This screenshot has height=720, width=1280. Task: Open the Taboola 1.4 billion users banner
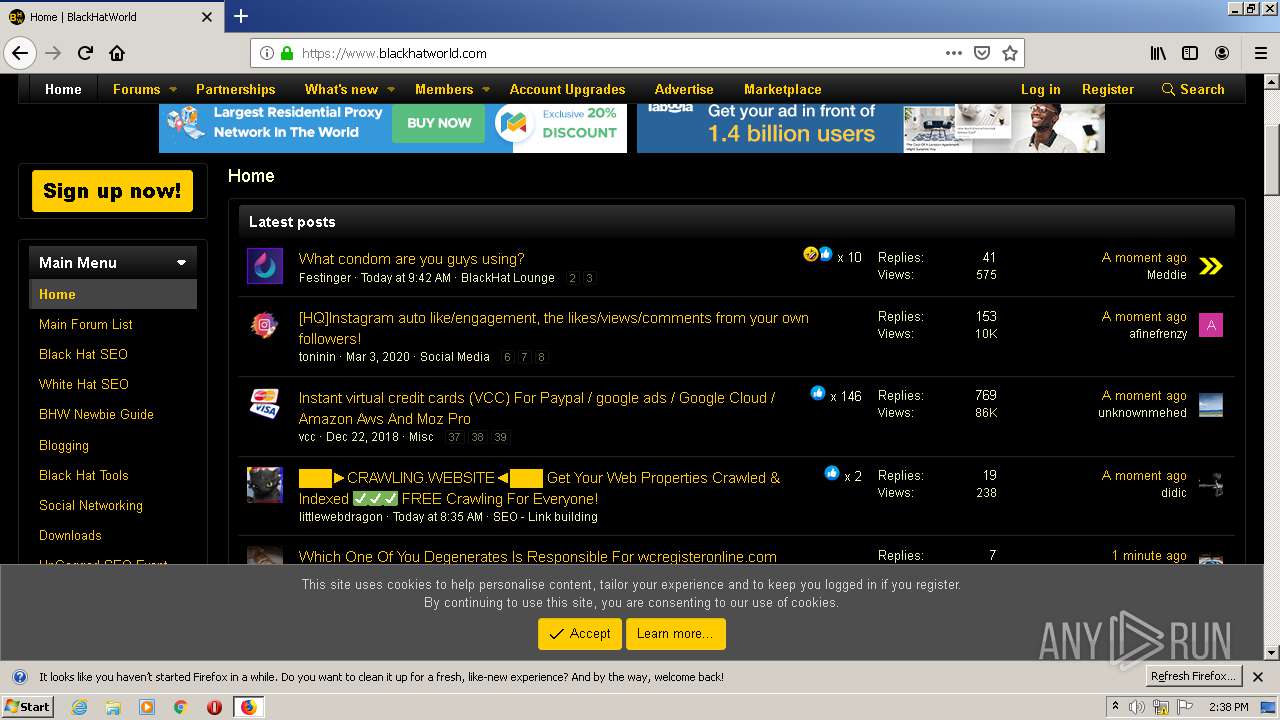tap(871, 128)
